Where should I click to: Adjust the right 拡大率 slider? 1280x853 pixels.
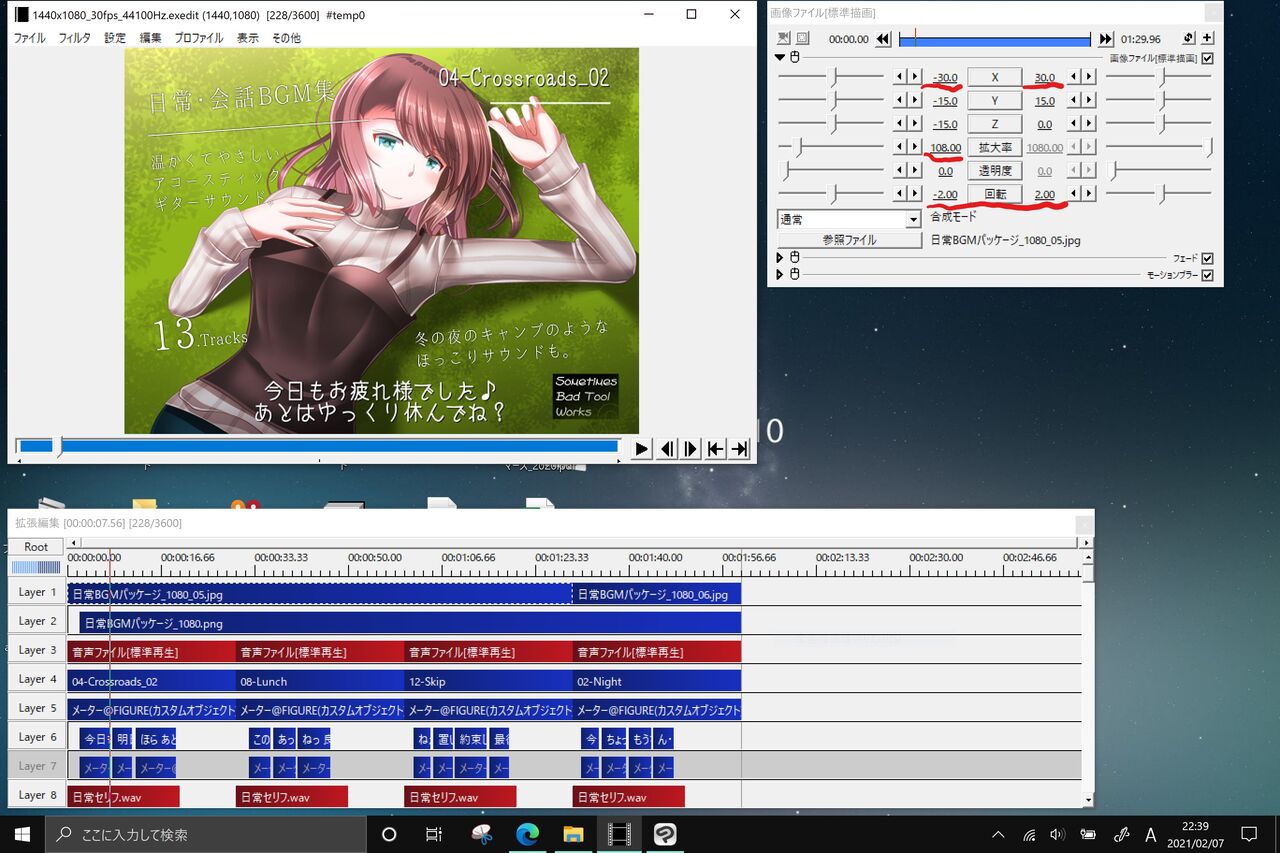pos(1159,147)
